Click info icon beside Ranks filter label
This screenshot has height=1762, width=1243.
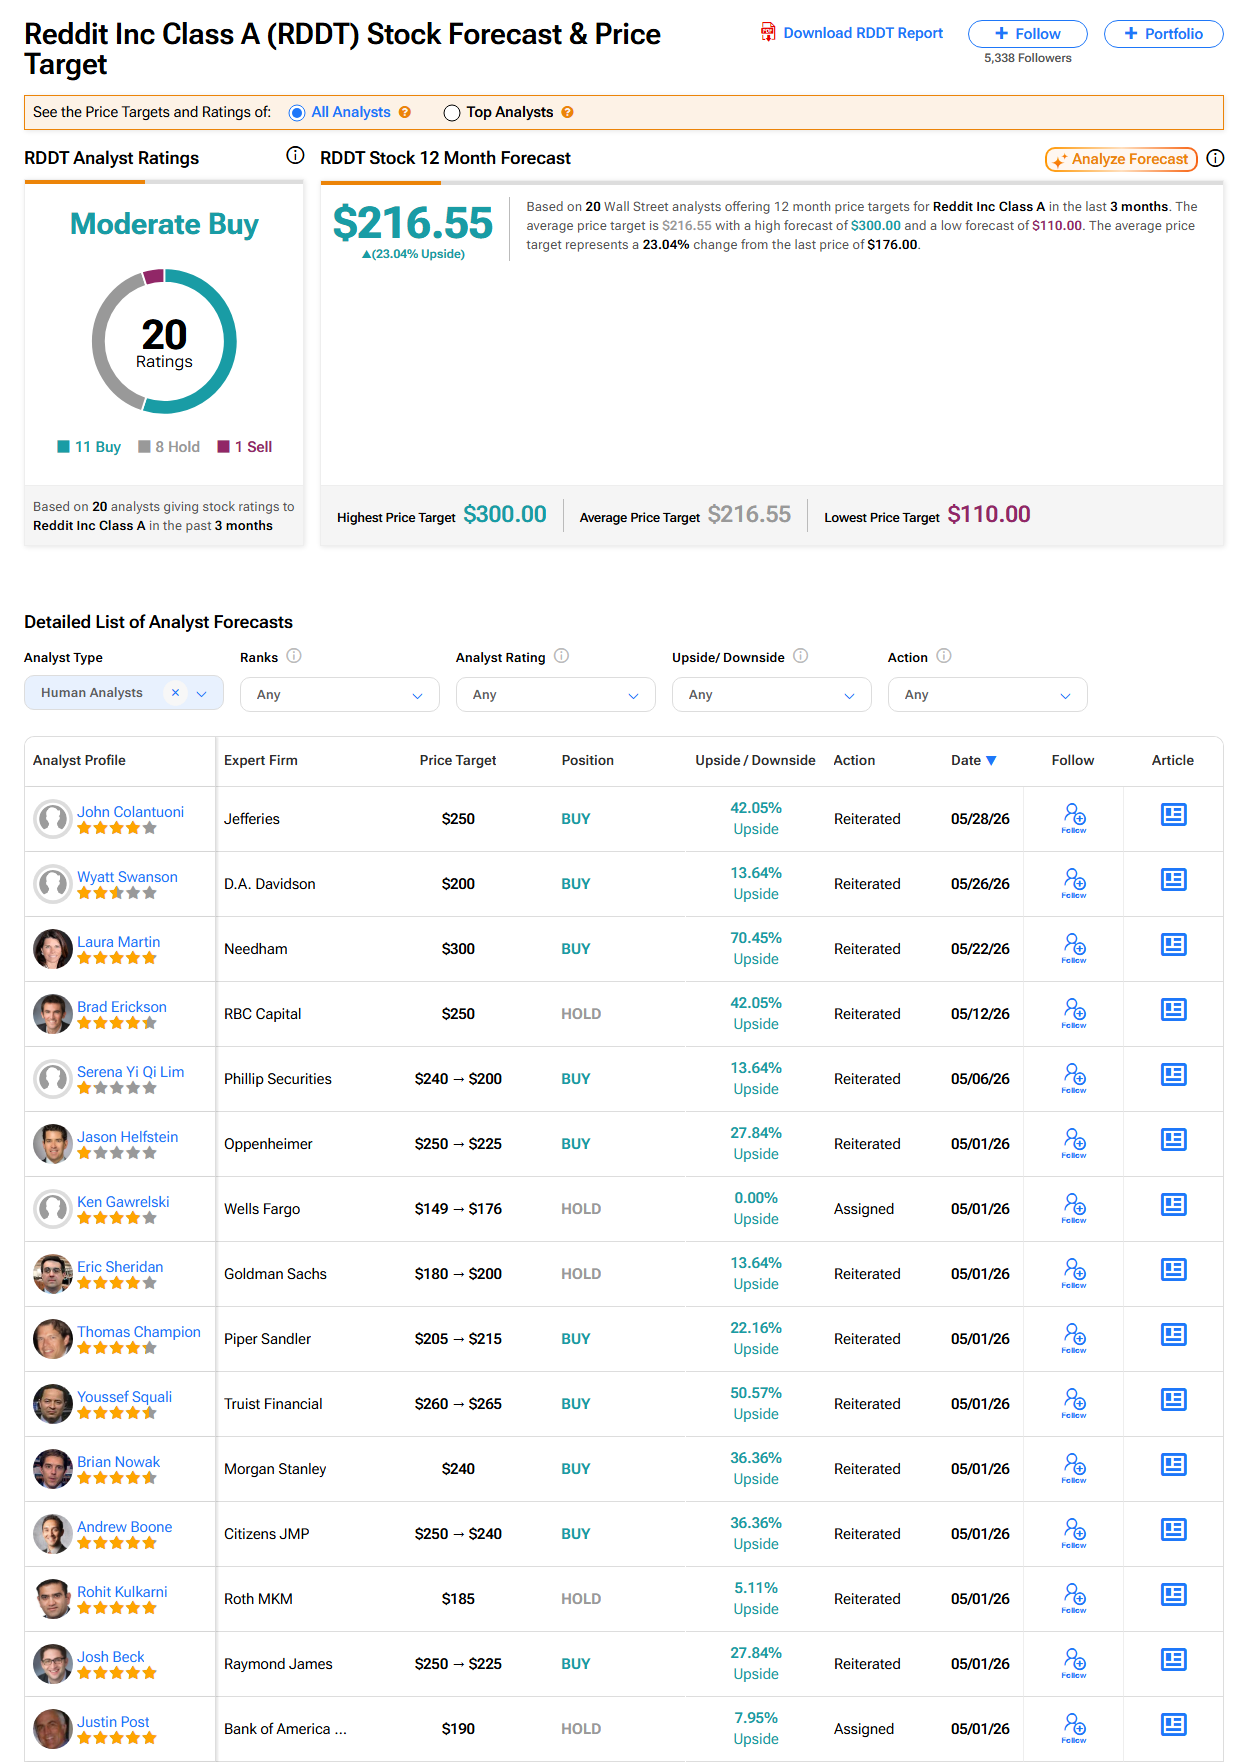coord(294,656)
